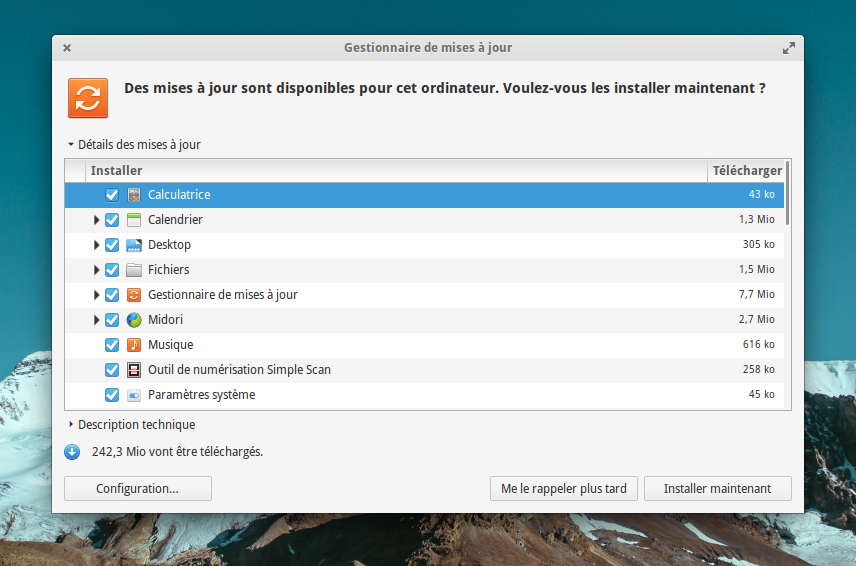Uncheck the Calculatrice update checkbox

coord(112,195)
